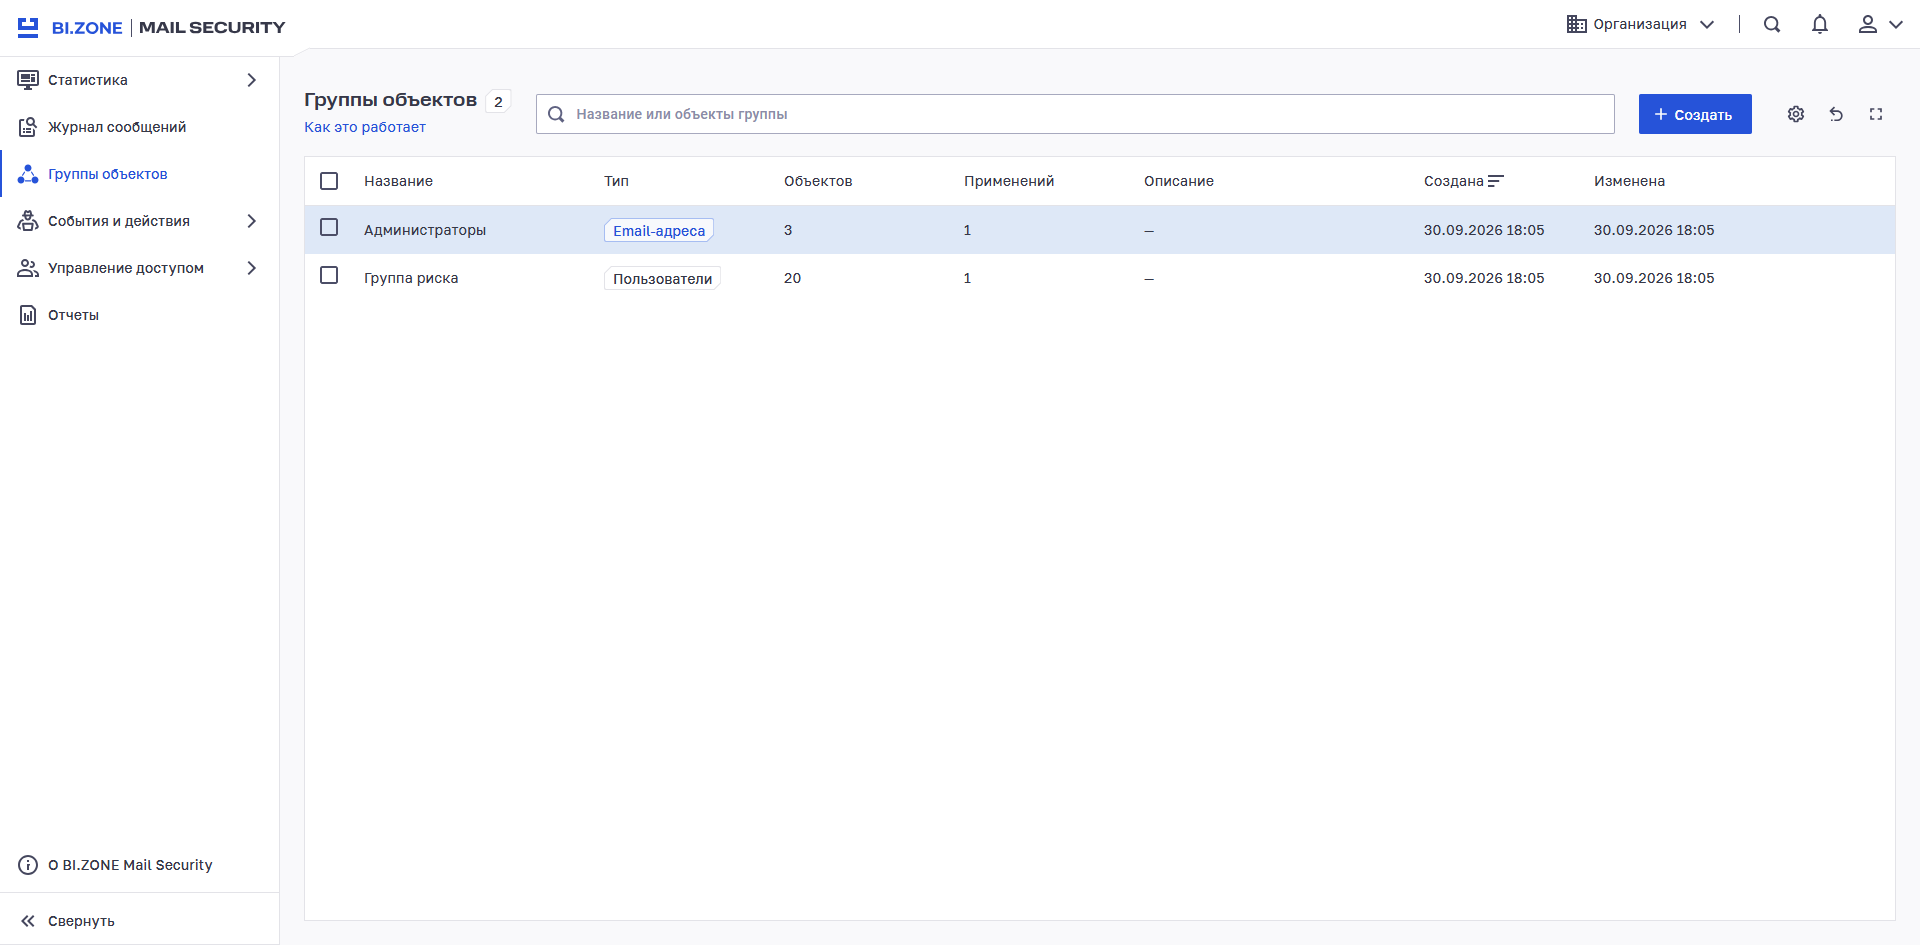Open the user profile icon menu

[x=1868, y=24]
